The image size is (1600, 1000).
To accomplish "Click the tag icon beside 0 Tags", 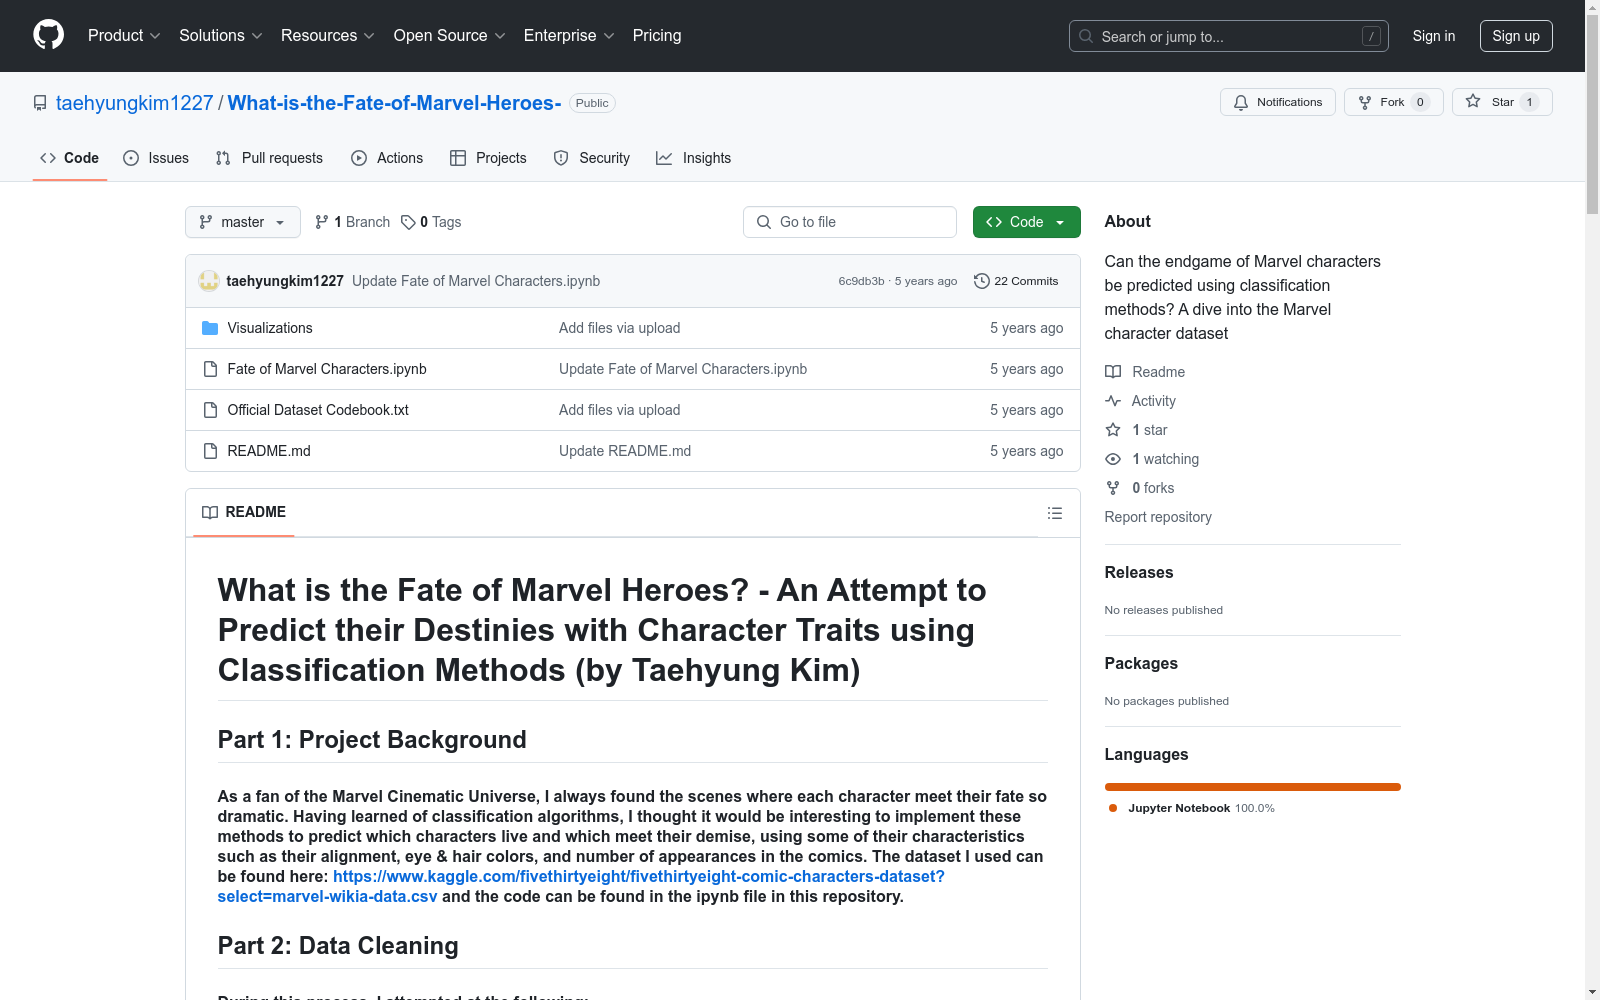I will tap(408, 222).
